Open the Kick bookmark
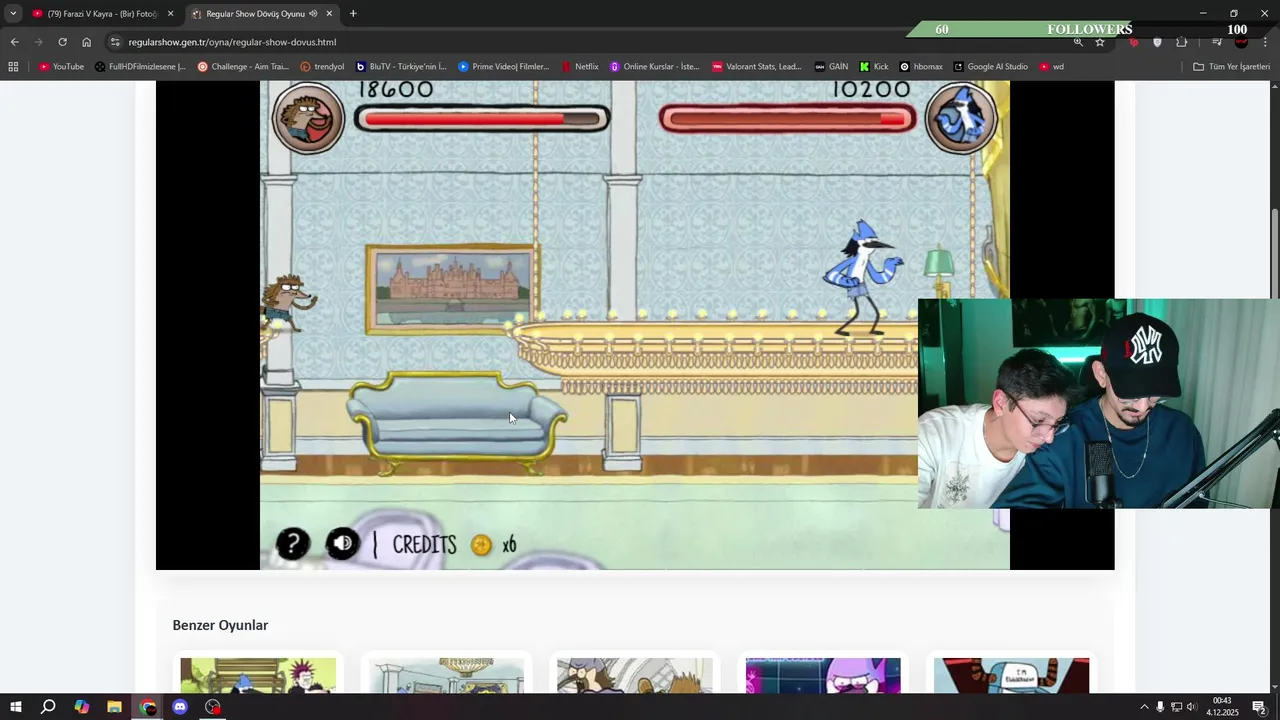The height and width of the screenshot is (720, 1280). coord(874,67)
